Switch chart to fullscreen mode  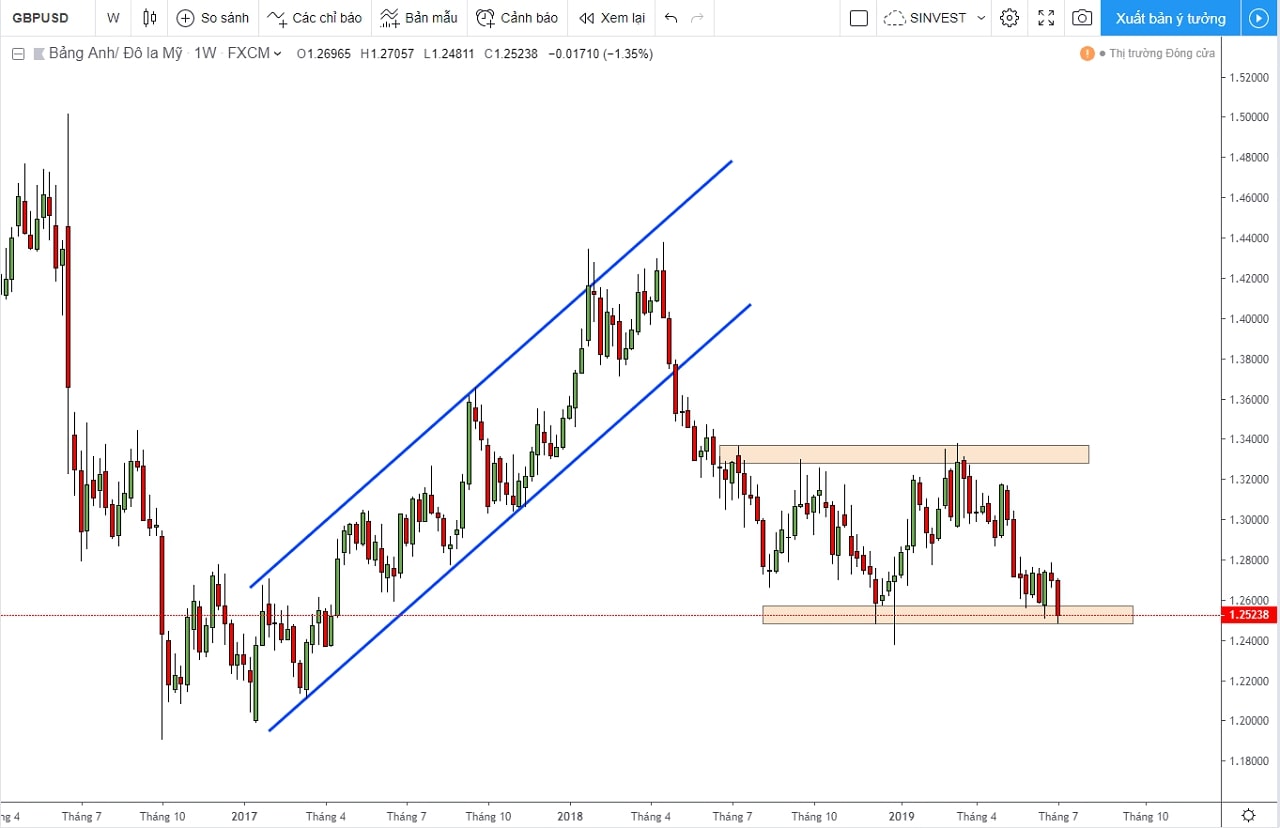[1046, 18]
